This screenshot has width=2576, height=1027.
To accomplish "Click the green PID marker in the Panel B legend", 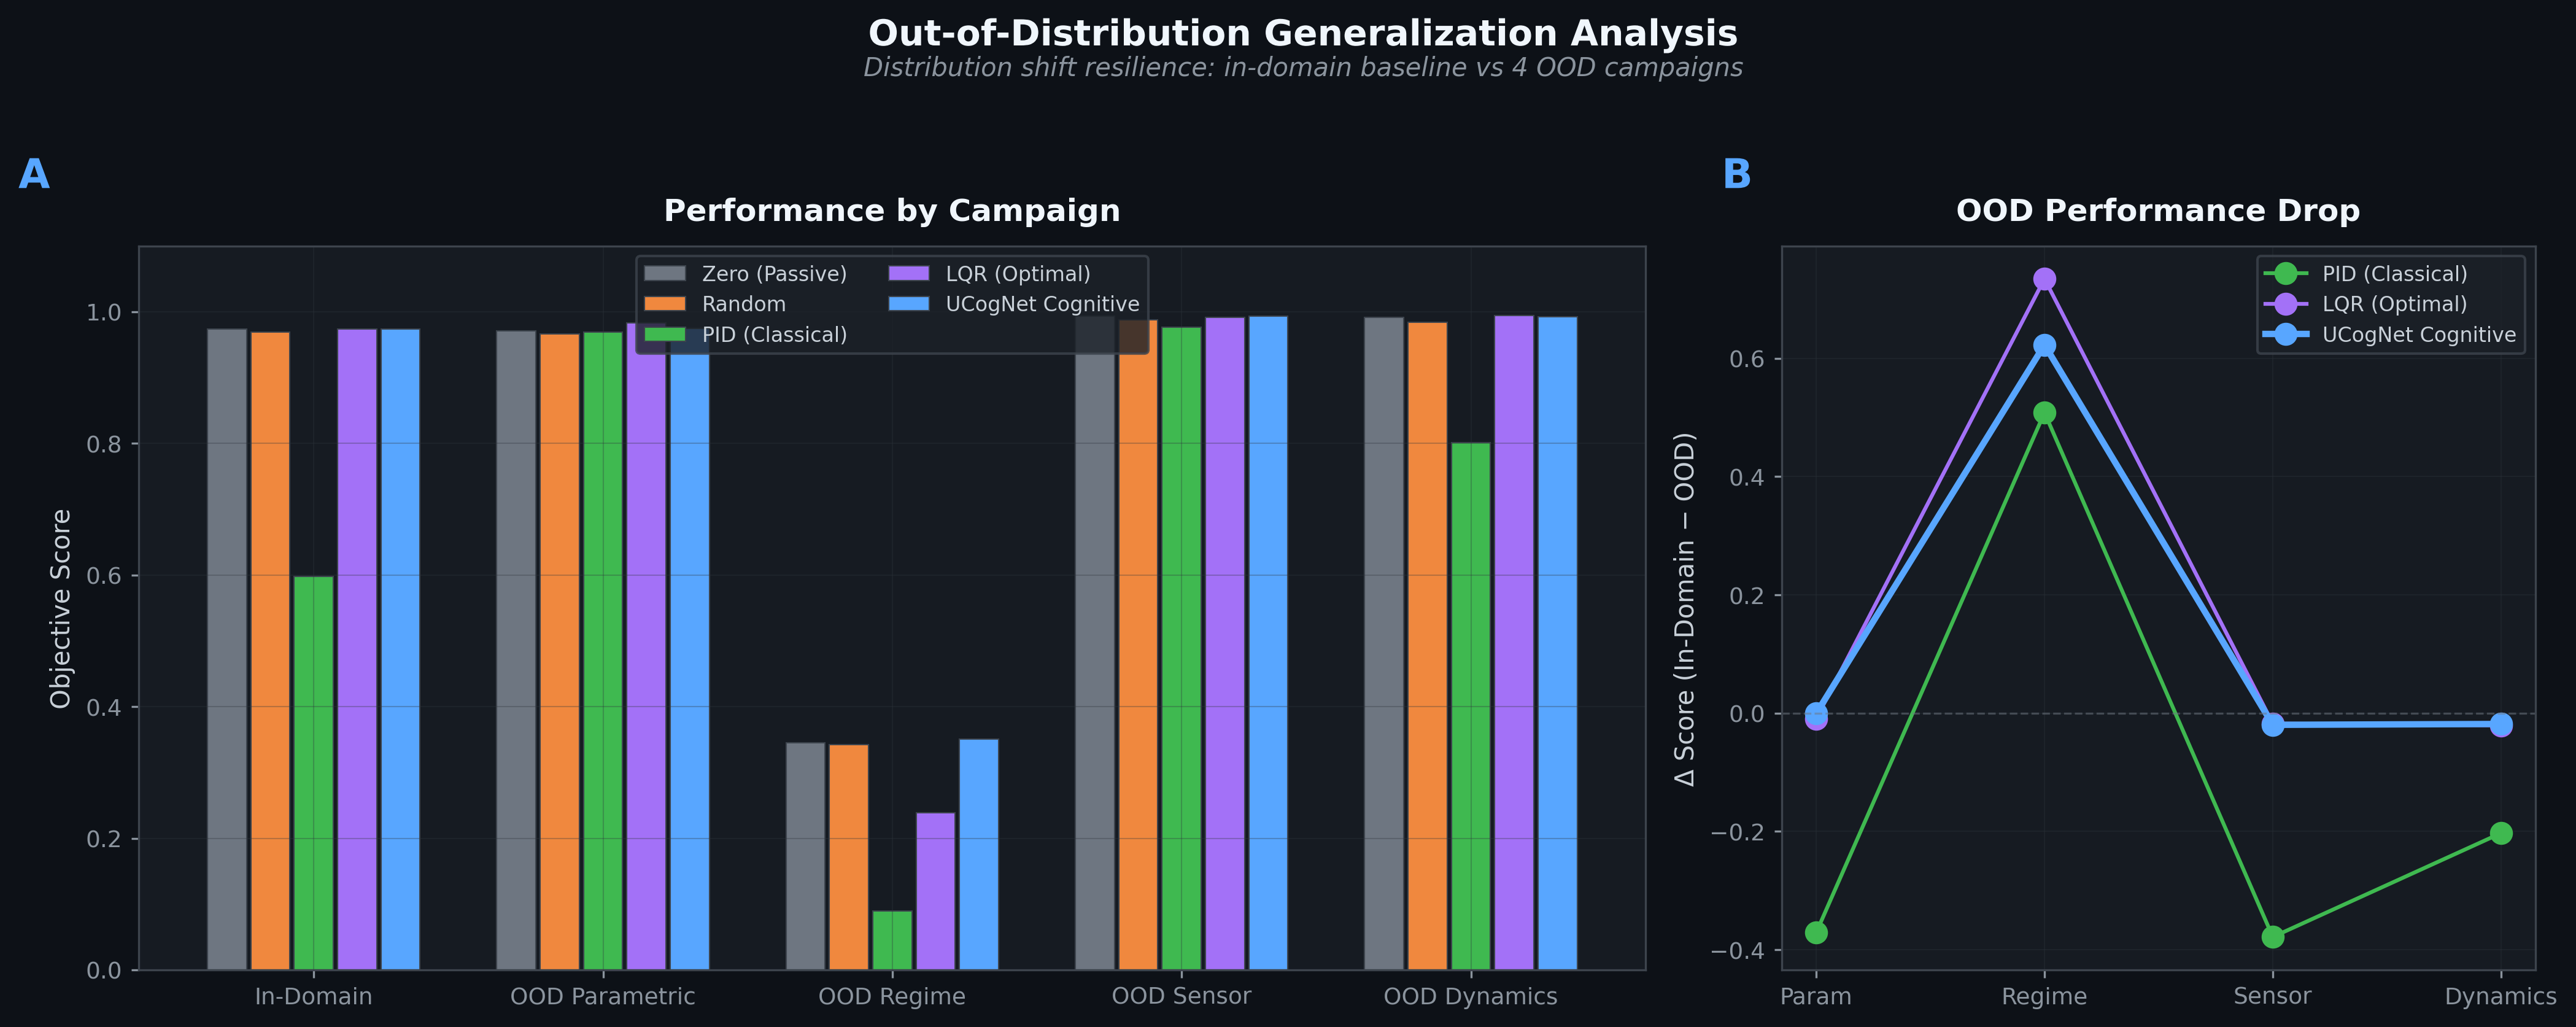I will coord(2286,274).
